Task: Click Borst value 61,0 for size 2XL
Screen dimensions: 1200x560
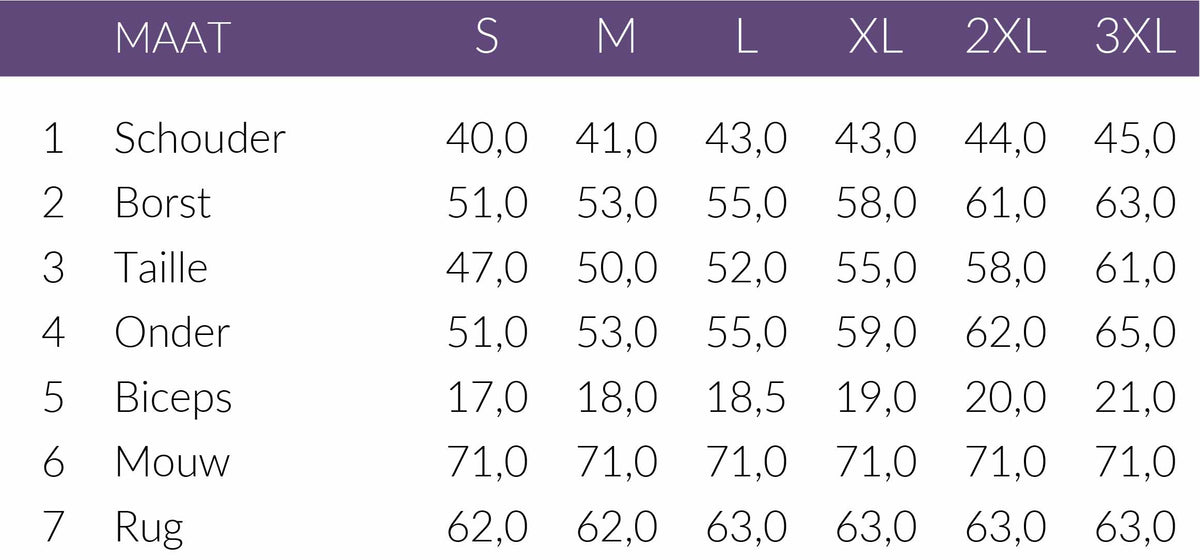Action: click(x=1005, y=203)
